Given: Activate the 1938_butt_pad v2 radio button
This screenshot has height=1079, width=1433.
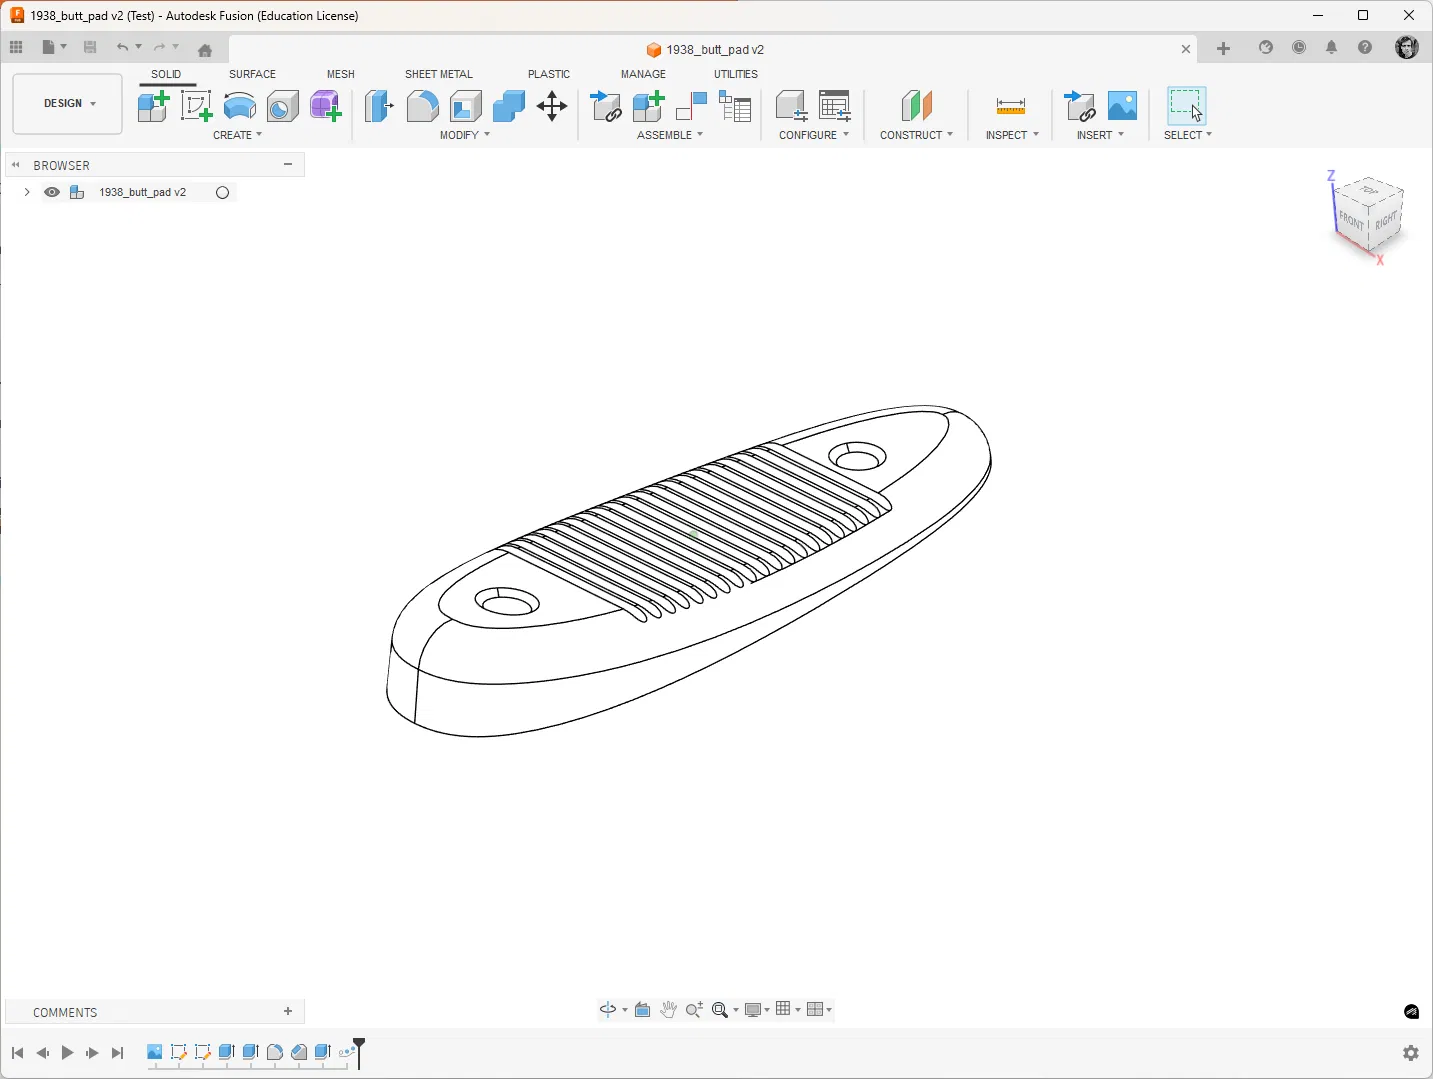Looking at the screenshot, I should [x=223, y=193].
